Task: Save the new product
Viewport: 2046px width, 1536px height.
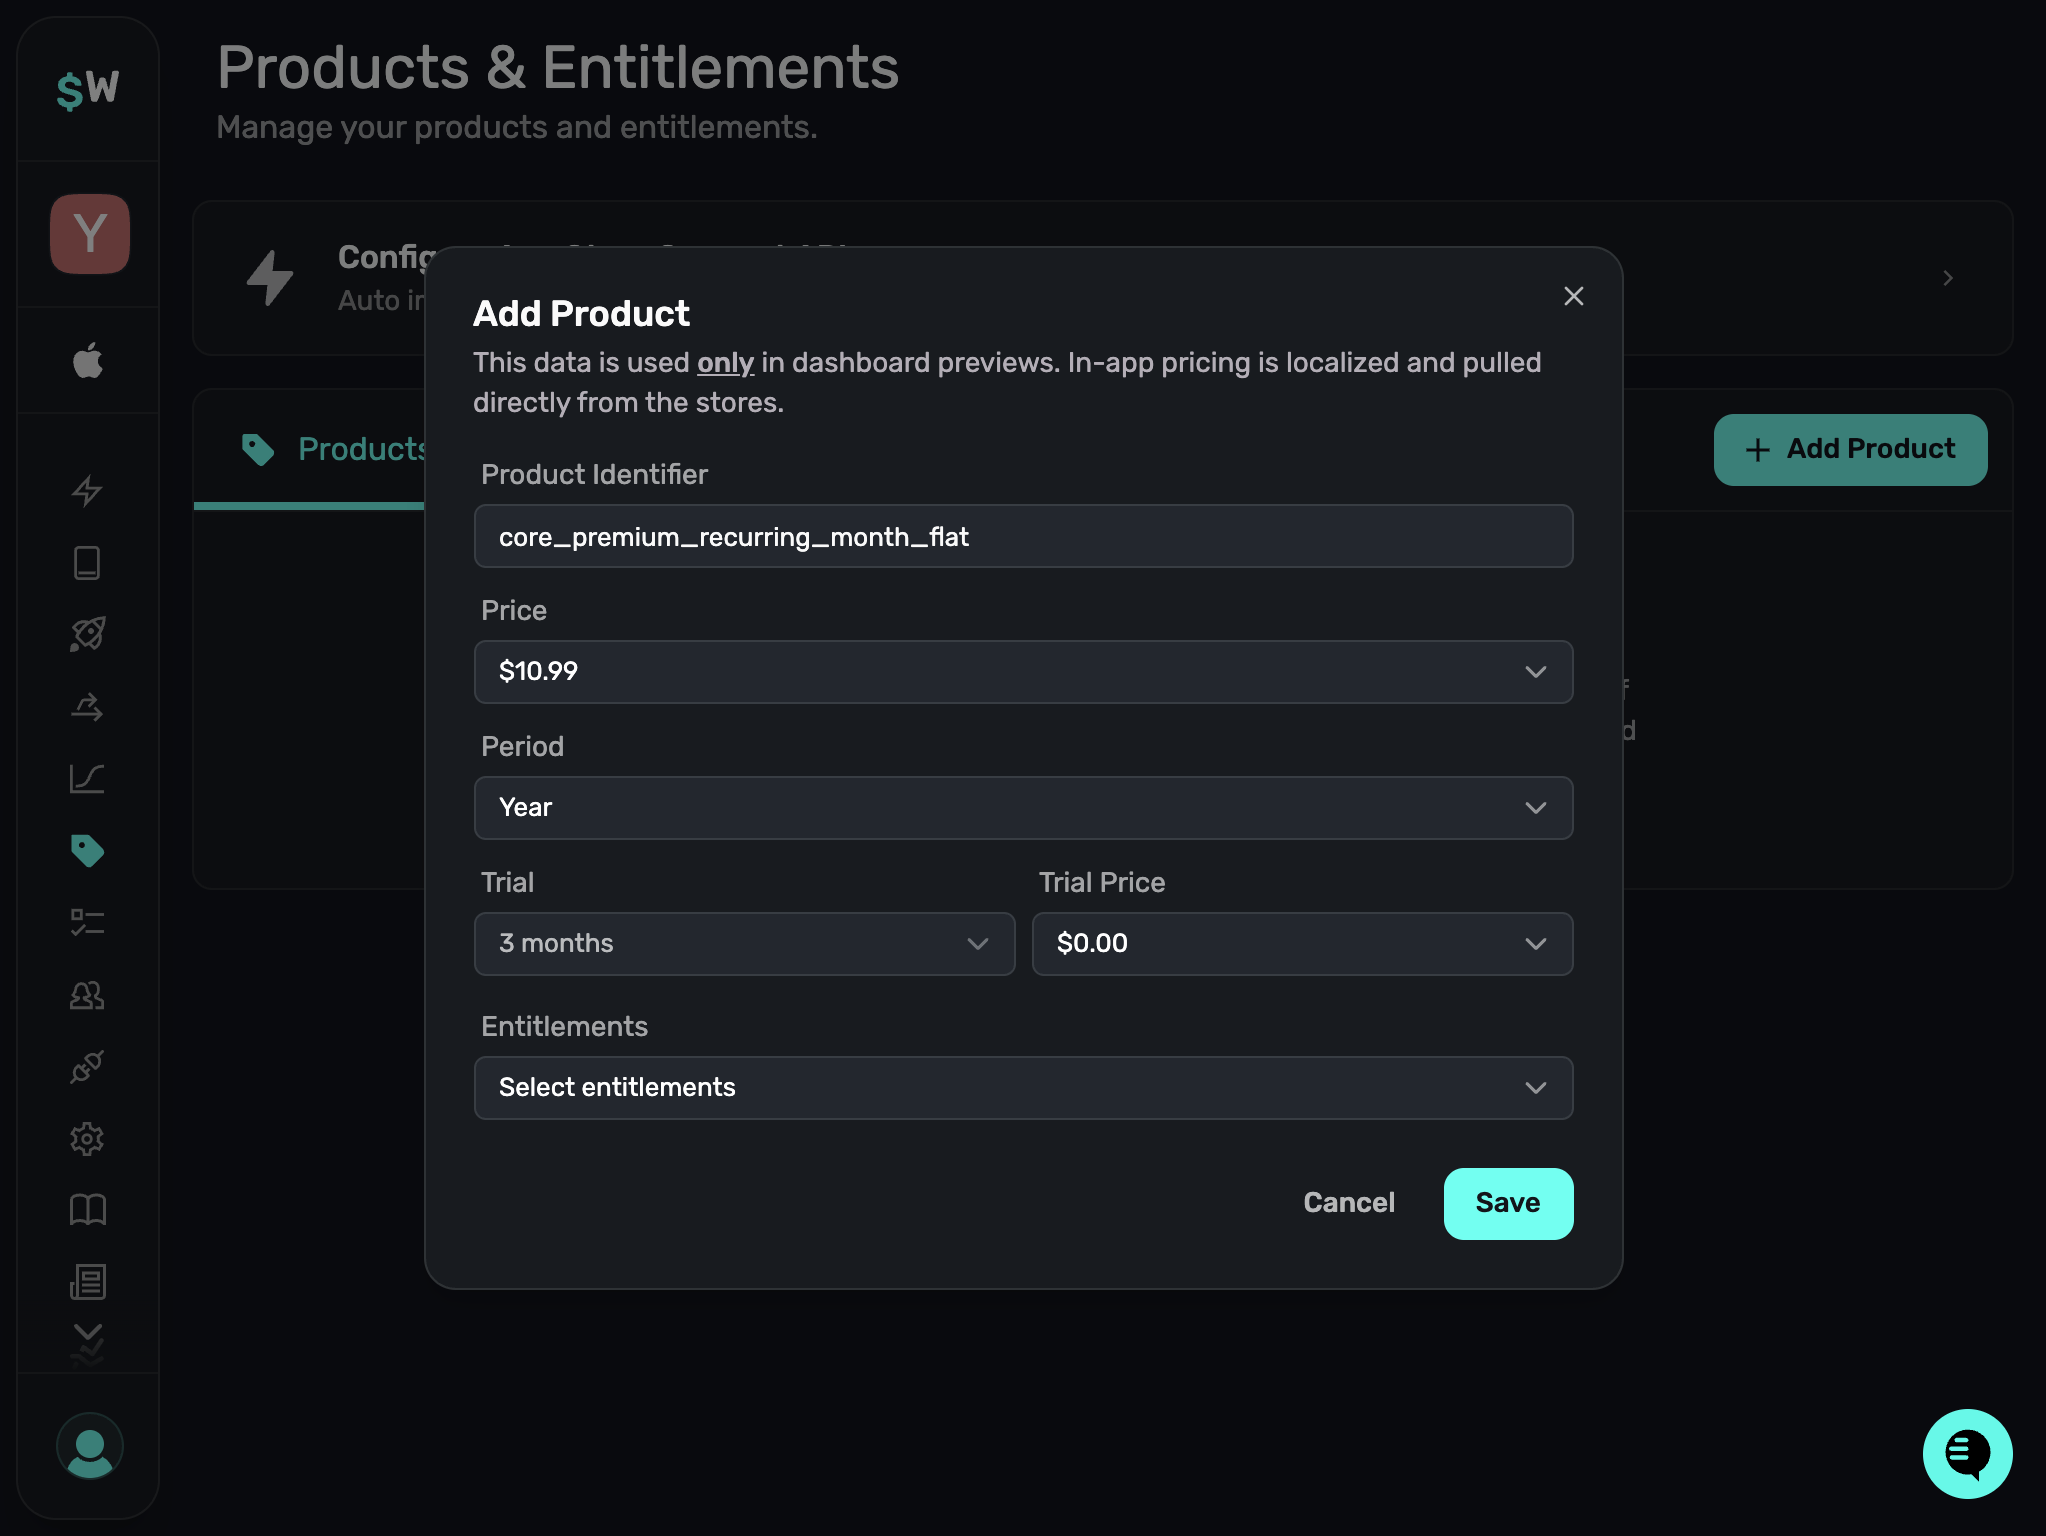Action: pos(1508,1203)
